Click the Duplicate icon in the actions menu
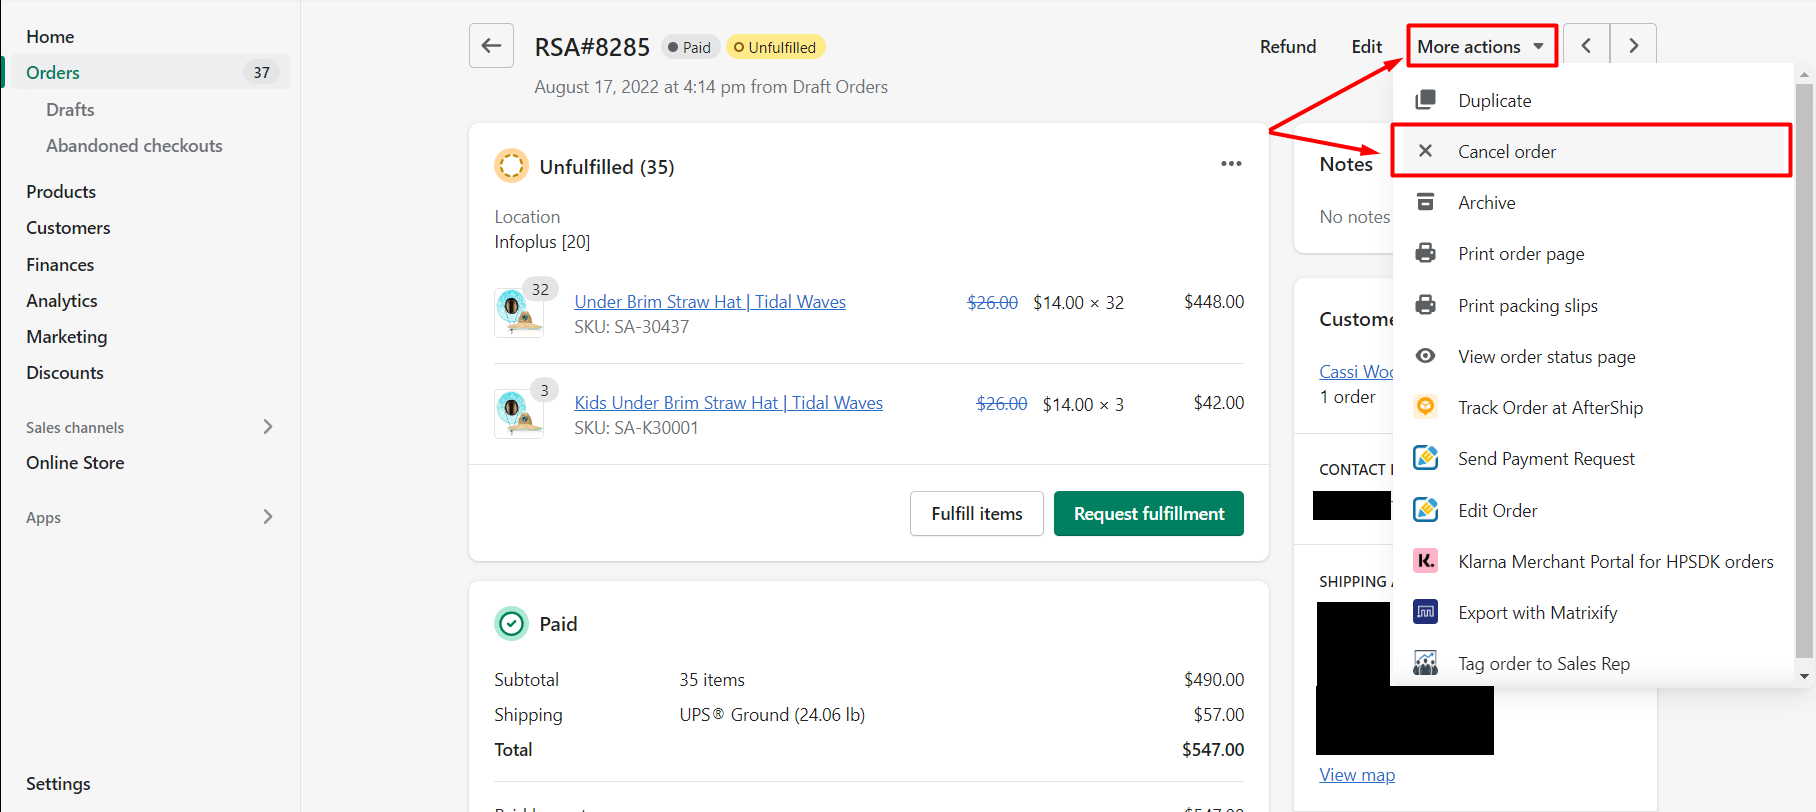Screen dimensions: 1816x812 point(1426,100)
